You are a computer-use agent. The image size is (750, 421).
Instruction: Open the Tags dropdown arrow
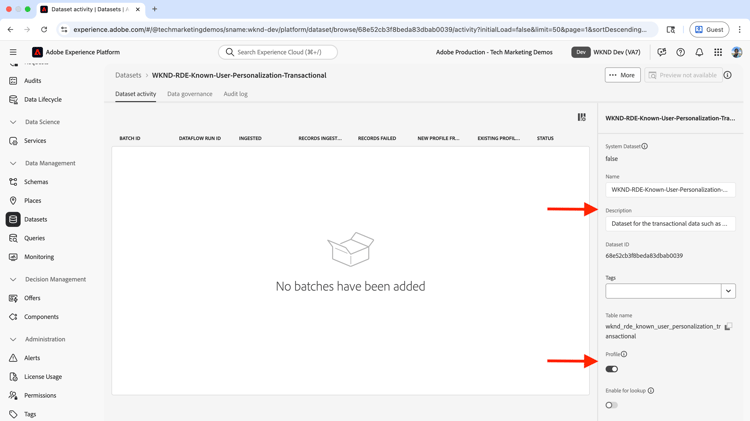728,291
